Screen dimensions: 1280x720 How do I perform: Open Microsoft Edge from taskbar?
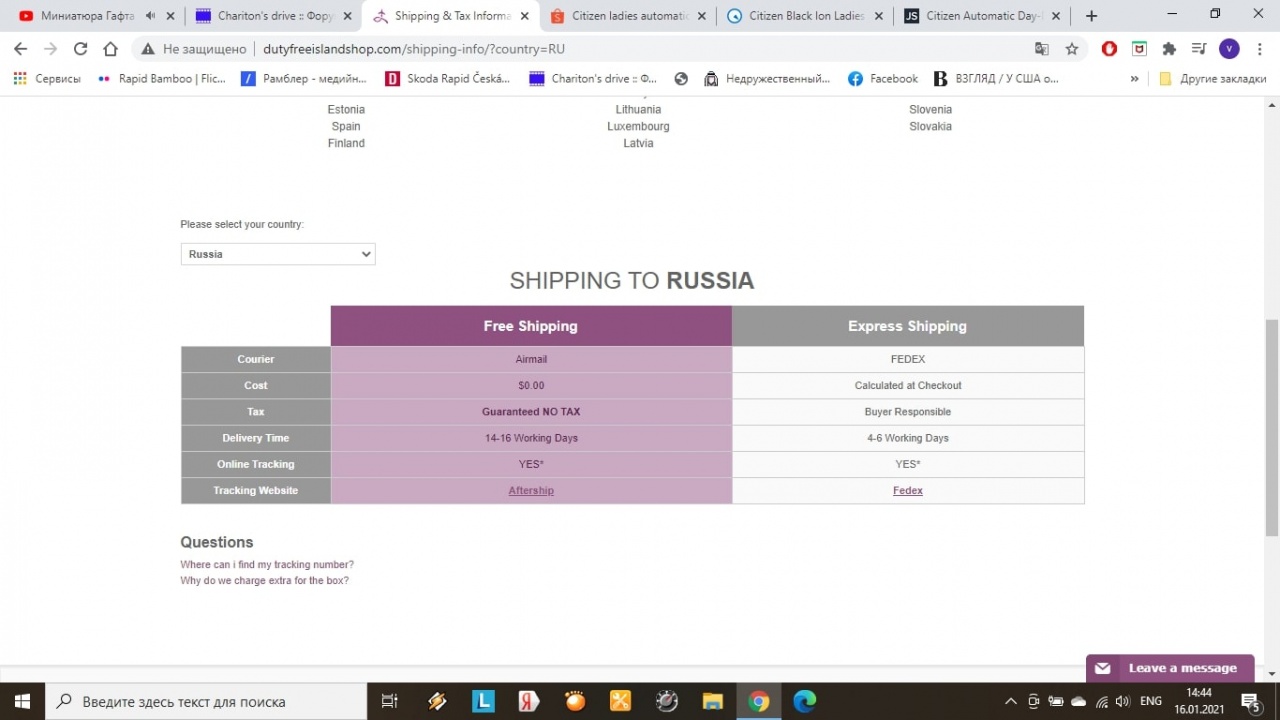(804, 701)
